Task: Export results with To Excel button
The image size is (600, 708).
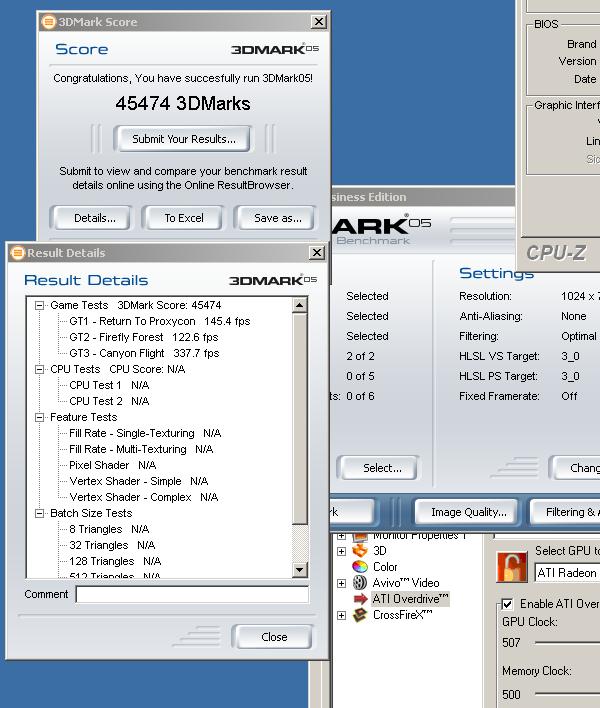Action: point(183,218)
